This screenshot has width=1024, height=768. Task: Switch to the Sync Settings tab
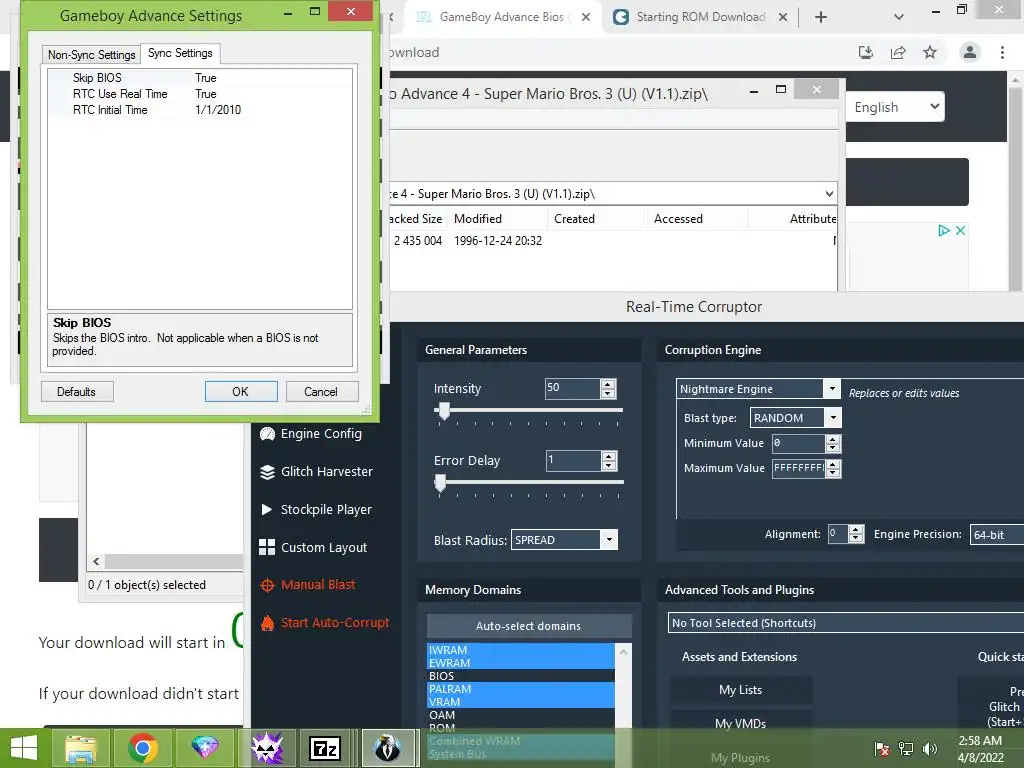(180, 53)
